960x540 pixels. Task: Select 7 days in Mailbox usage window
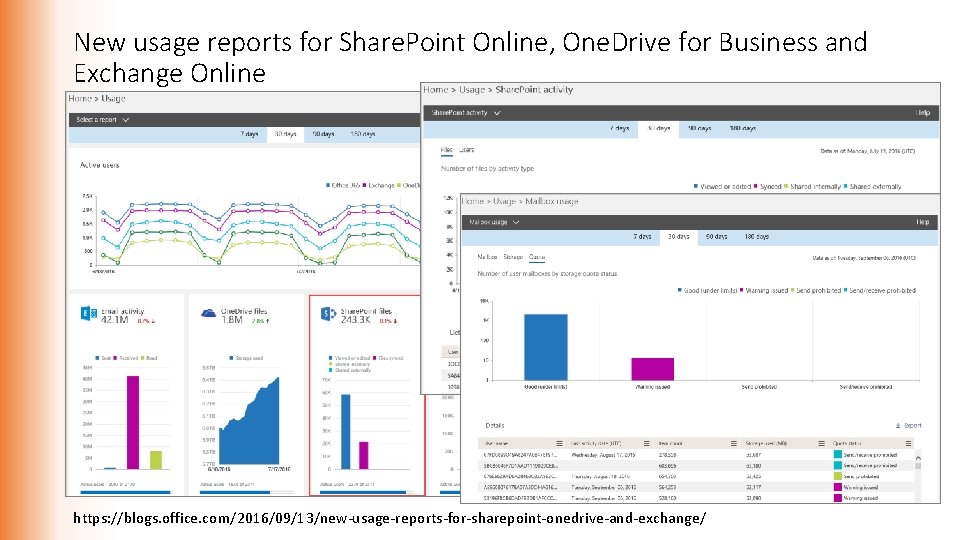tap(642, 237)
